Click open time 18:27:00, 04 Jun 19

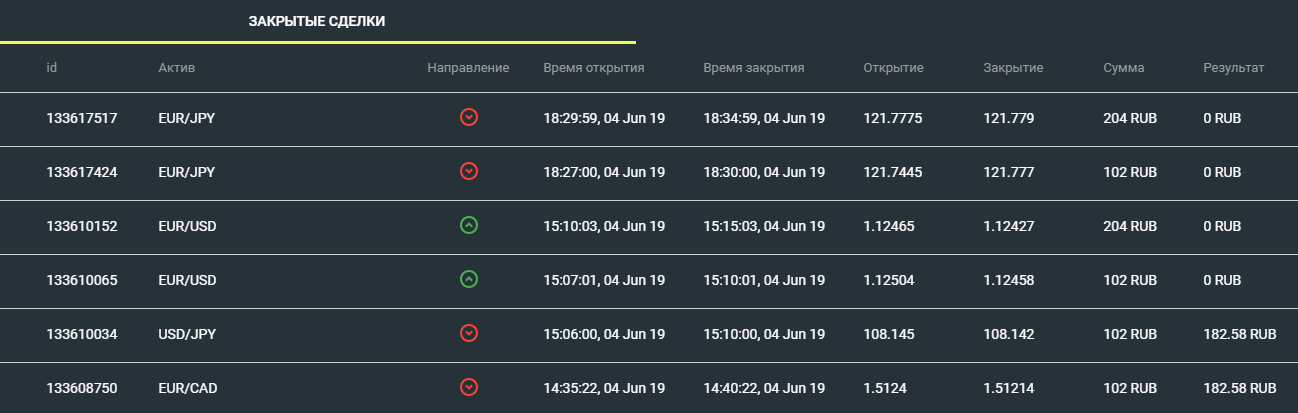tap(604, 172)
